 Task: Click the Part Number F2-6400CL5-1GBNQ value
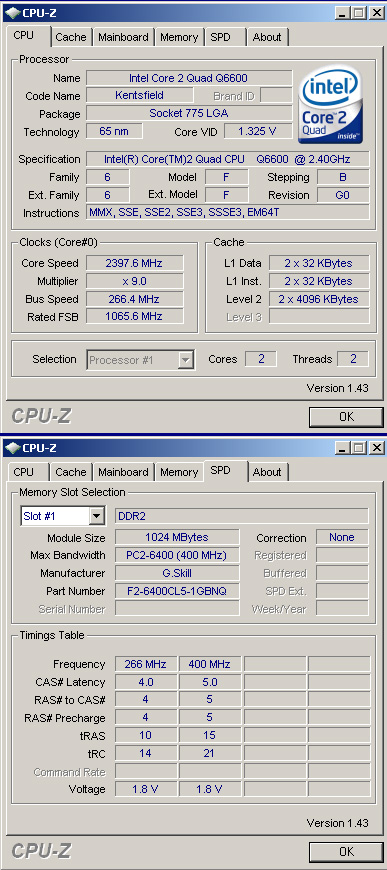(x=177, y=591)
